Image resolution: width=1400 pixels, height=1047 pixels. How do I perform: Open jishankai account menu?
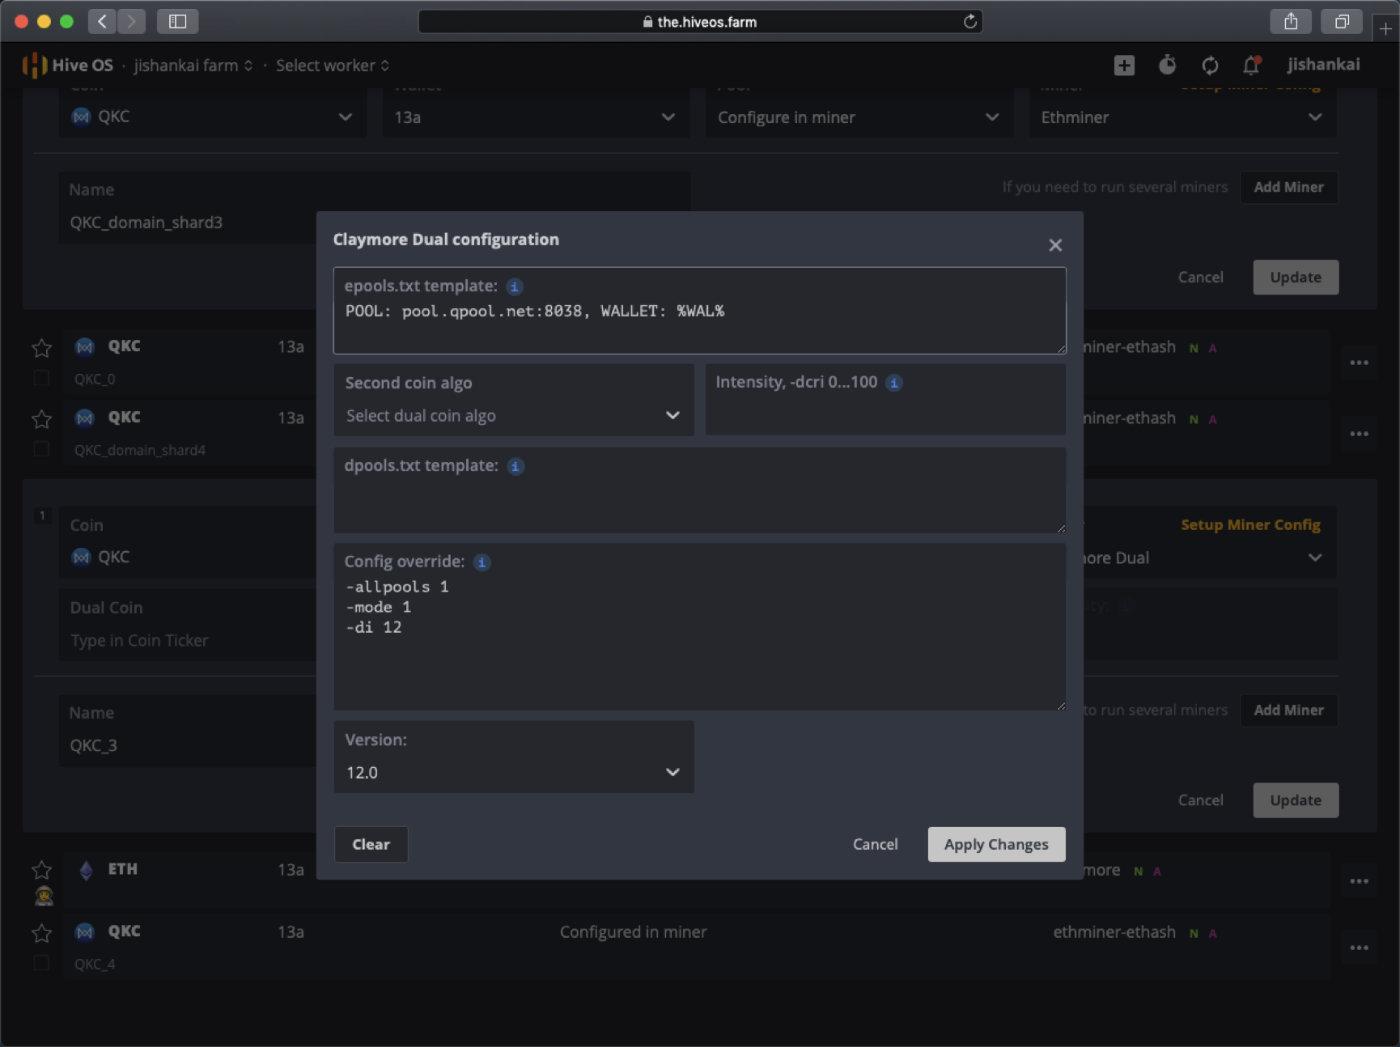click(1323, 65)
